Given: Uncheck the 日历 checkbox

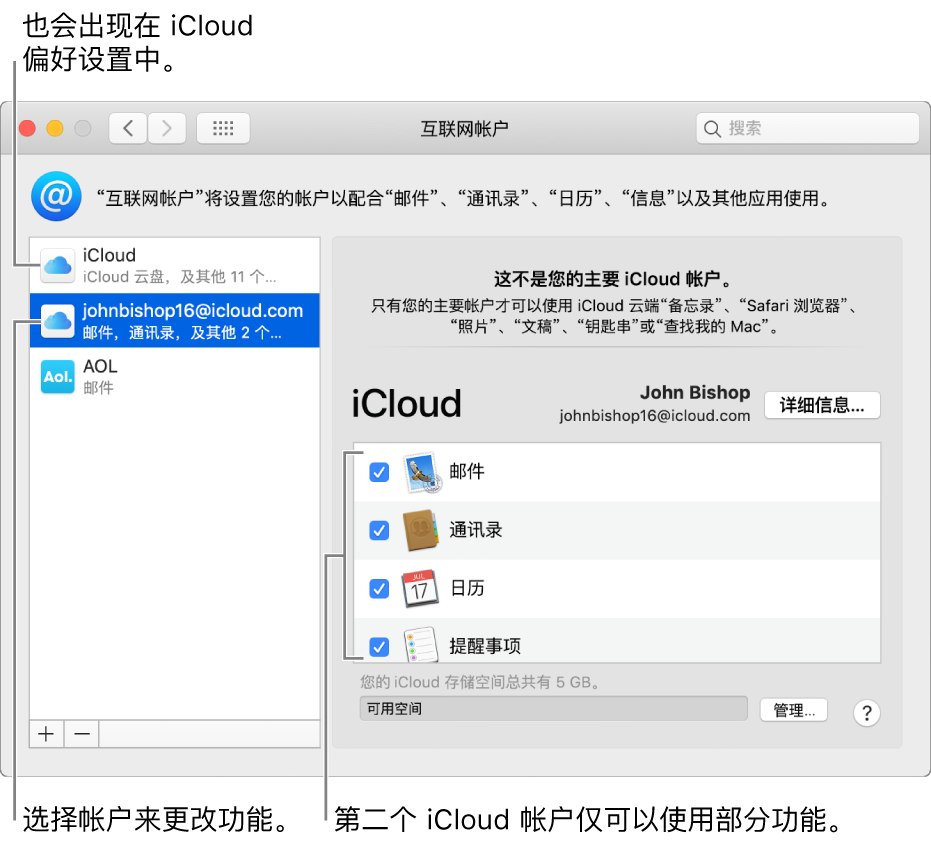Looking at the screenshot, I should [x=379, y=589].
